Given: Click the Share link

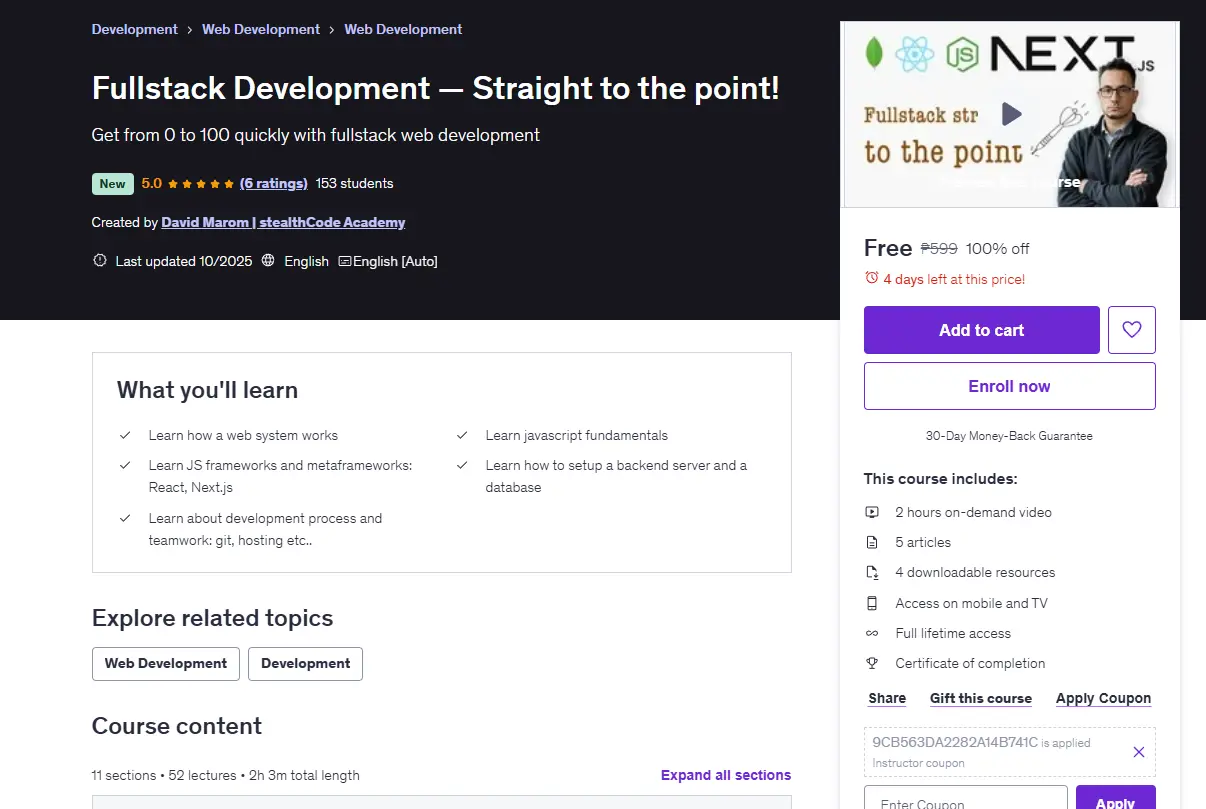Looking at the screenshot, I should pyautogui.click(x=887, y=698).
